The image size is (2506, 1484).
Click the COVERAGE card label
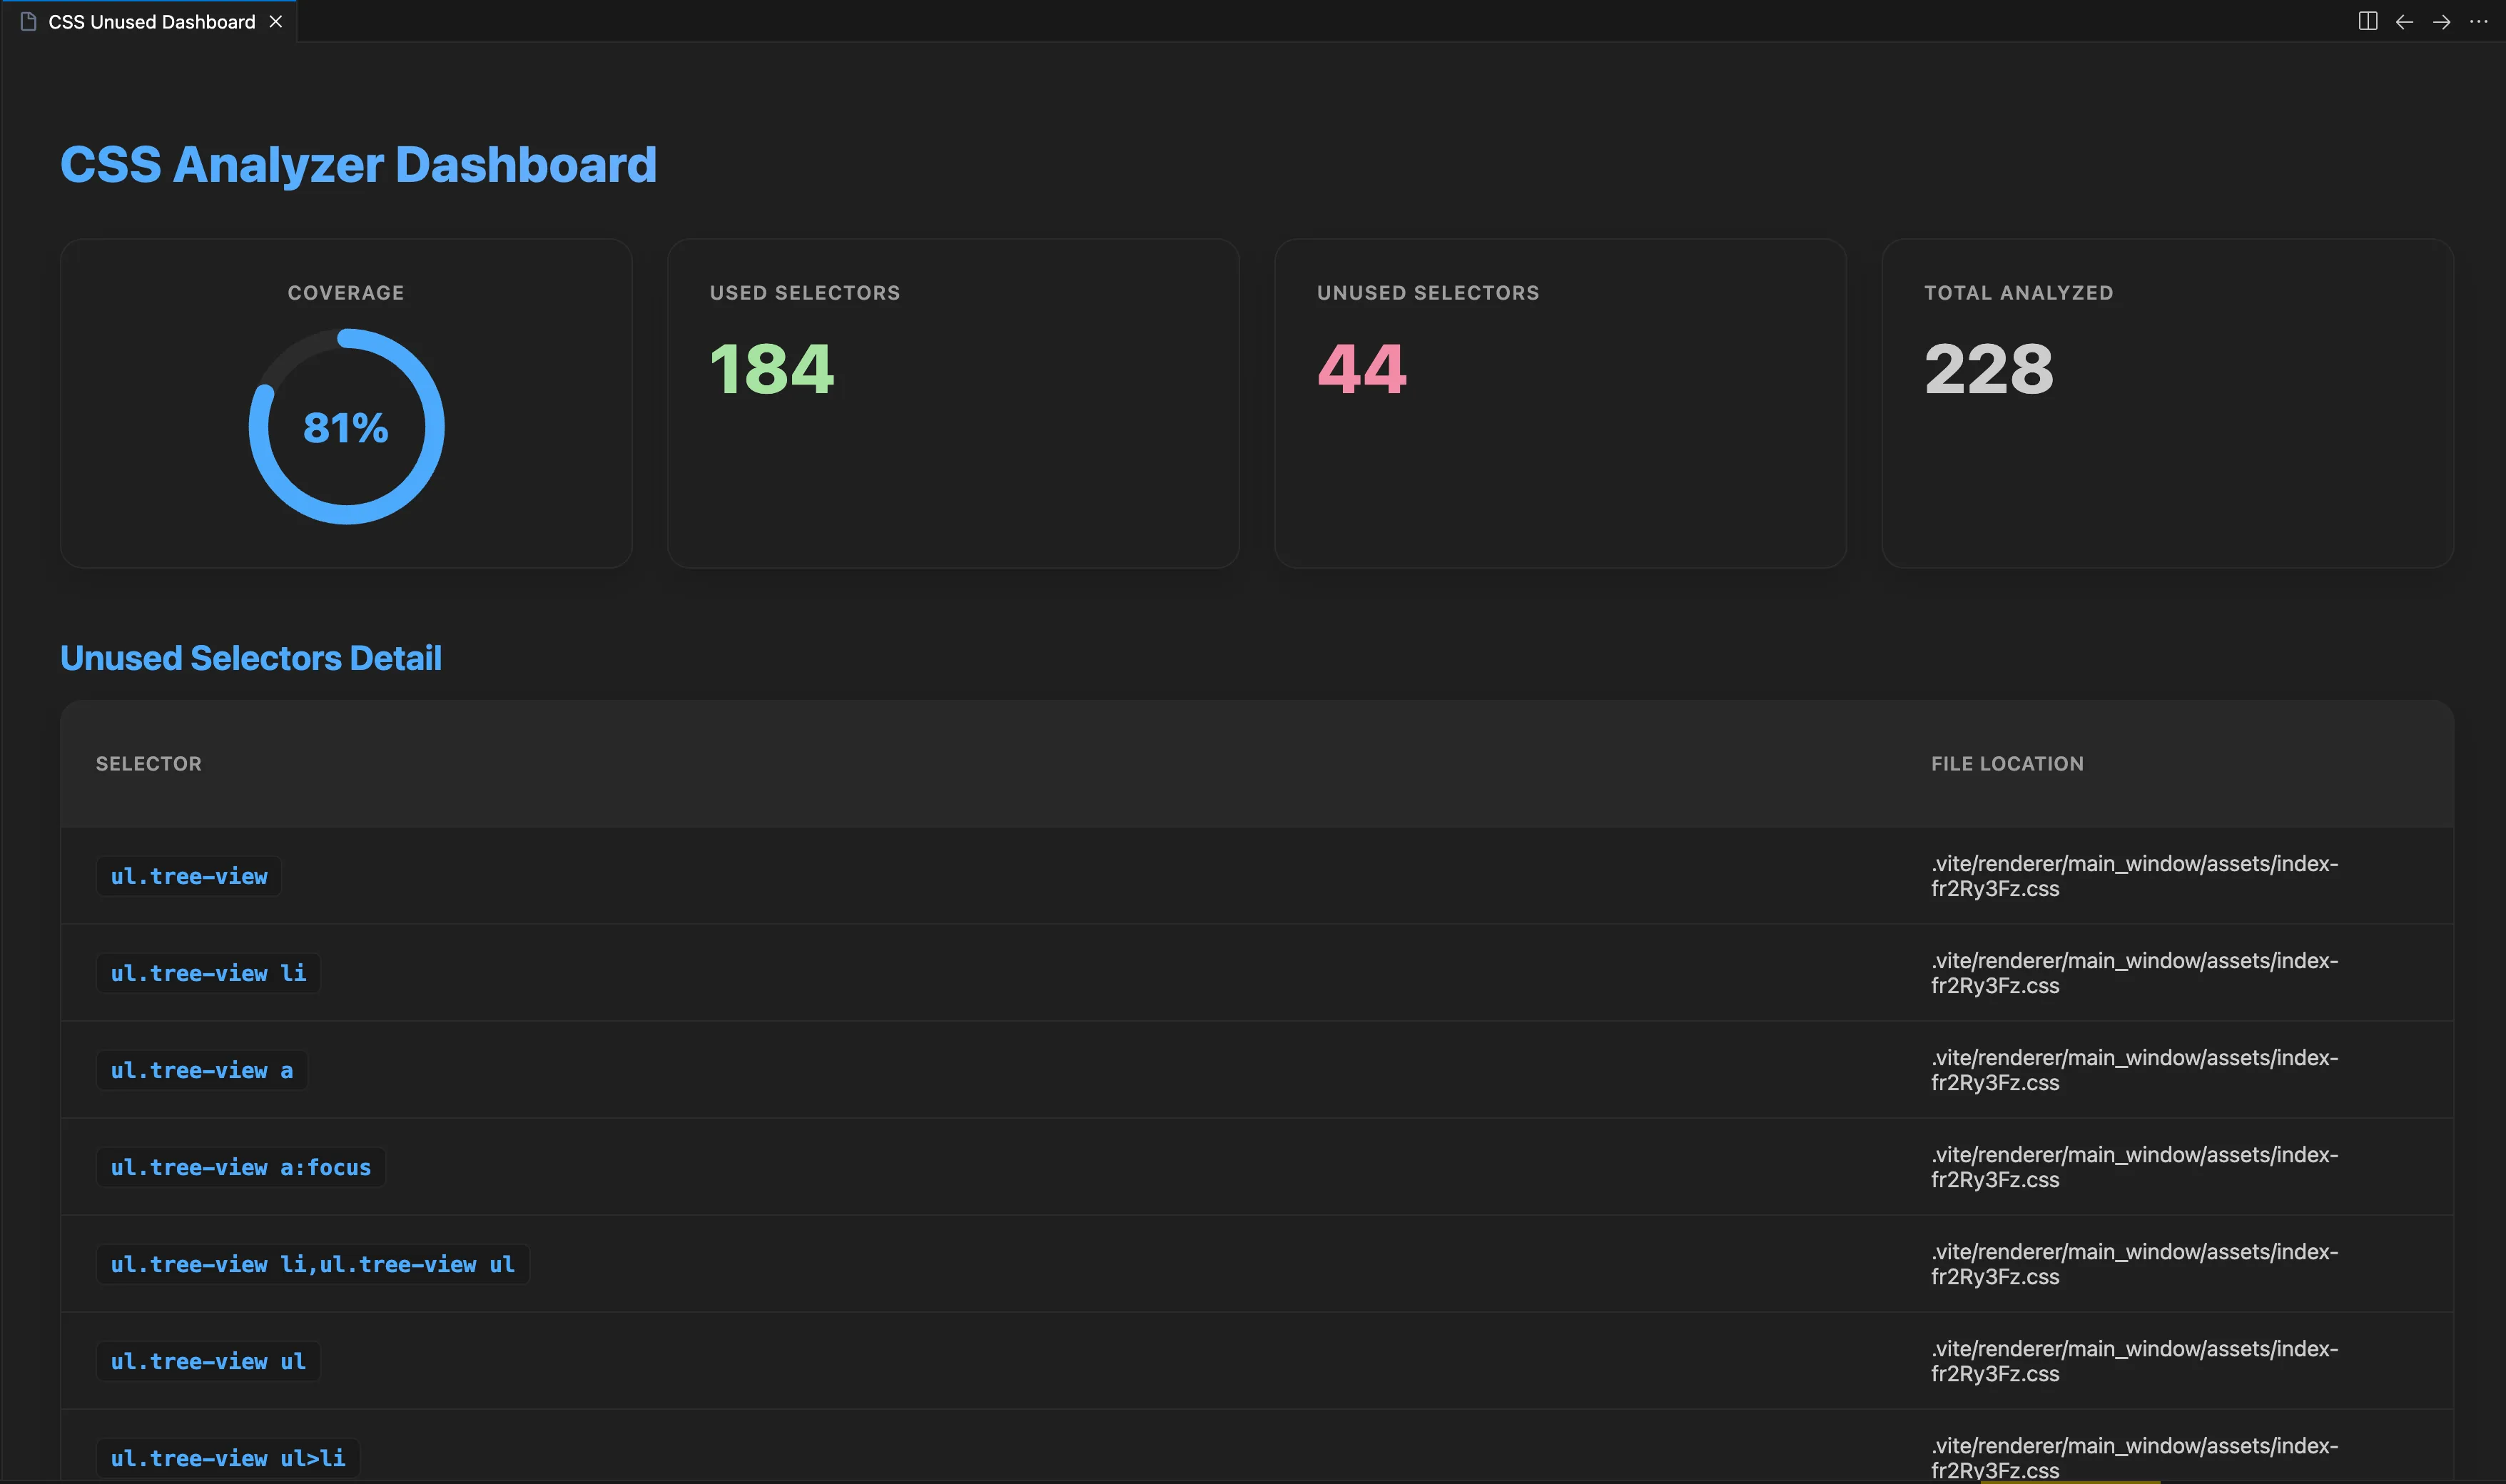click(346, 293)
